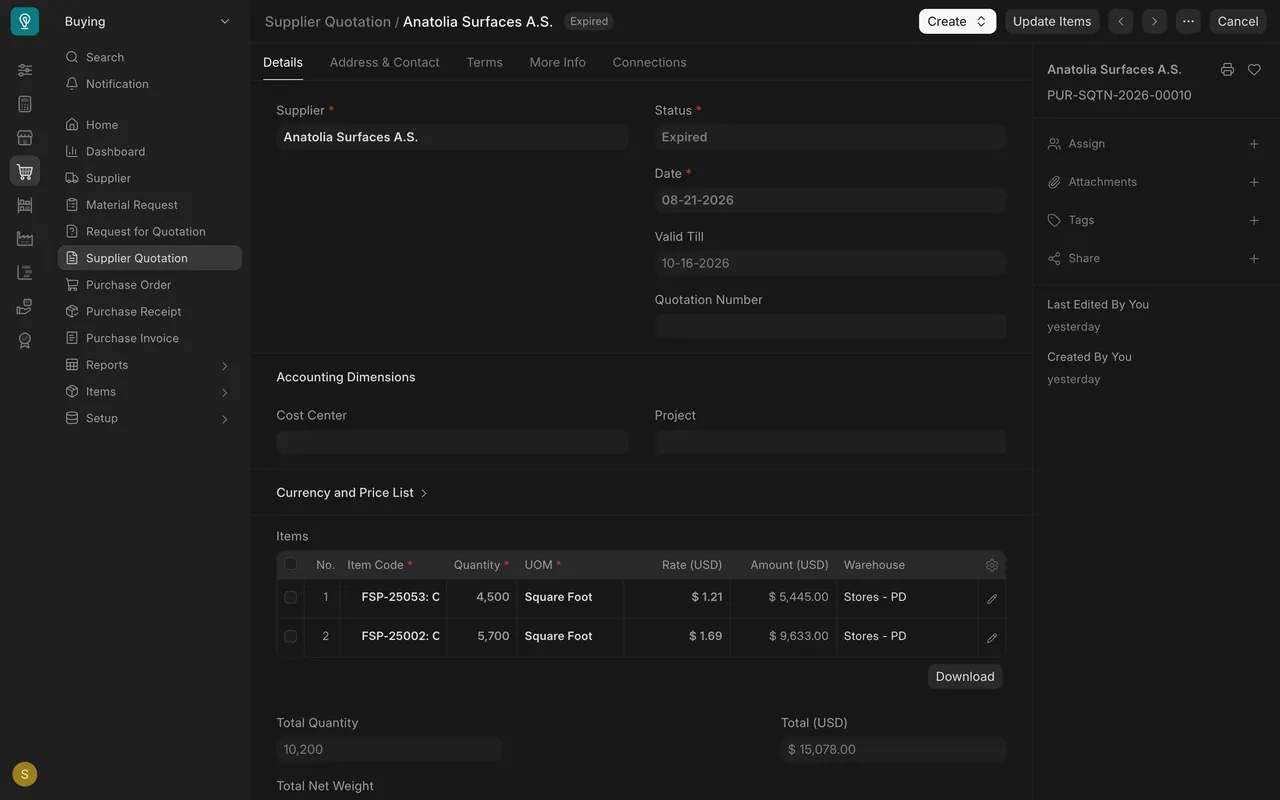Image resolution: width=1280 pixels, height=800 pixels.
Task: Click the Cancel button
Action: (x=1238, y=21)
